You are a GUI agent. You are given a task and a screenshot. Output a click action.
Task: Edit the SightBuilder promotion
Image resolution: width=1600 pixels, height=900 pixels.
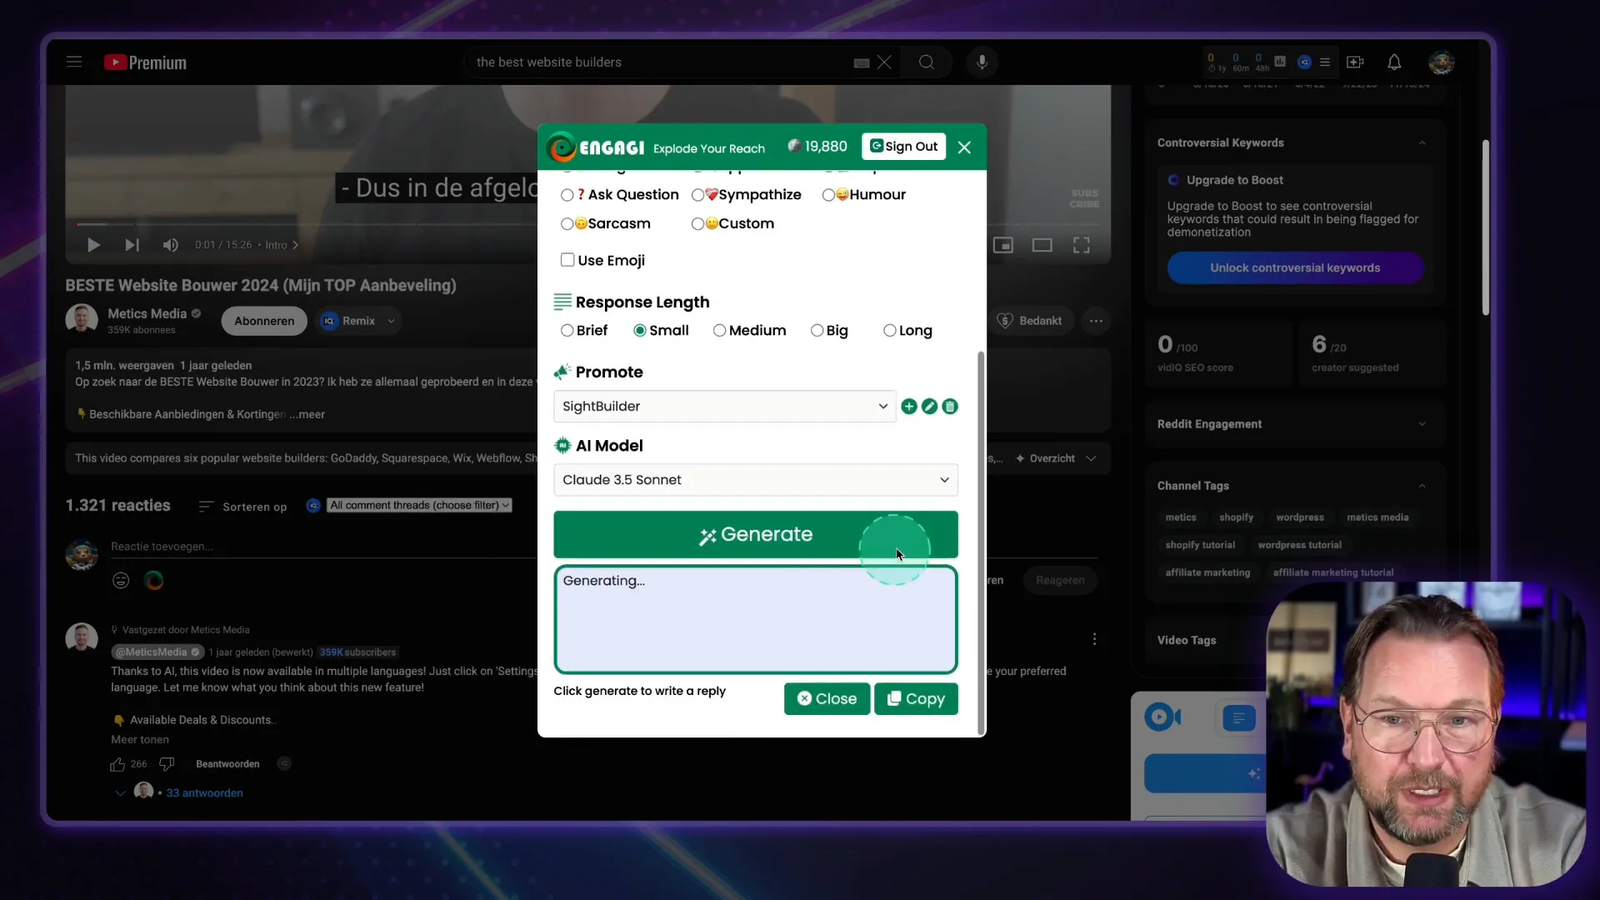(929, 406)
